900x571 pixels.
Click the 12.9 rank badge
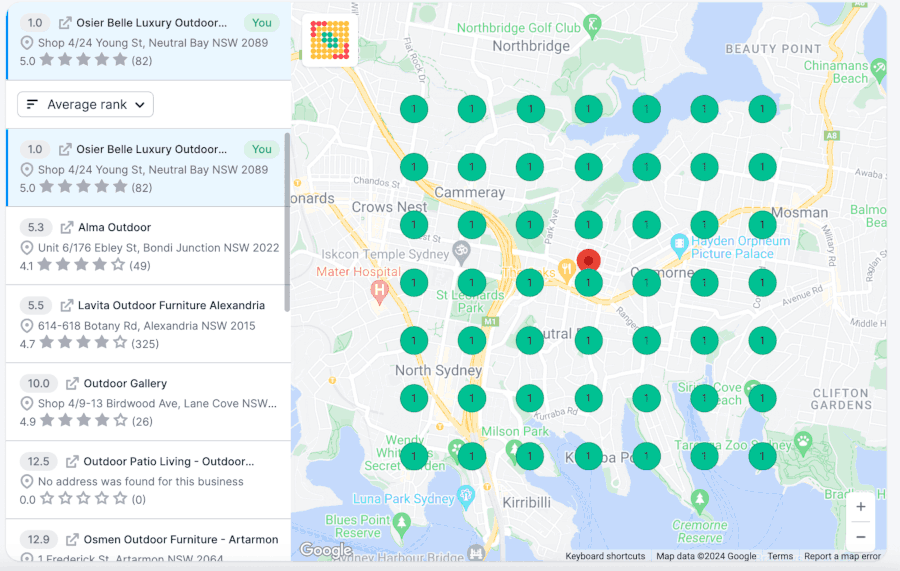38,539
